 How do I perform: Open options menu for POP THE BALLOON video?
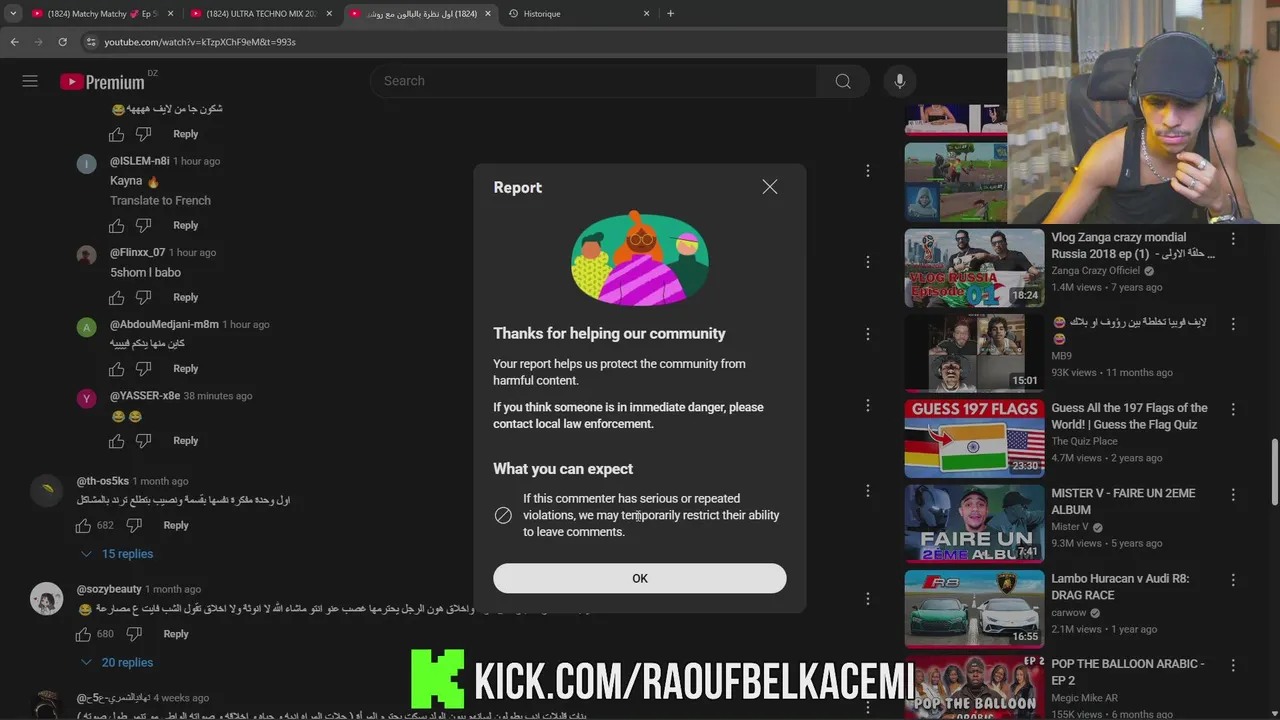click(x=1233, y=665)
